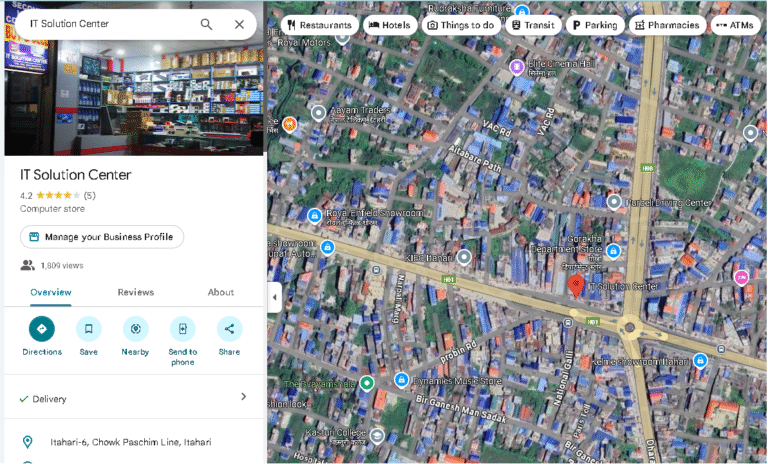Expand the Delivery details chevron
This screenshot has width=768, height=464.
pyautogui.click(x=243, y=397)
